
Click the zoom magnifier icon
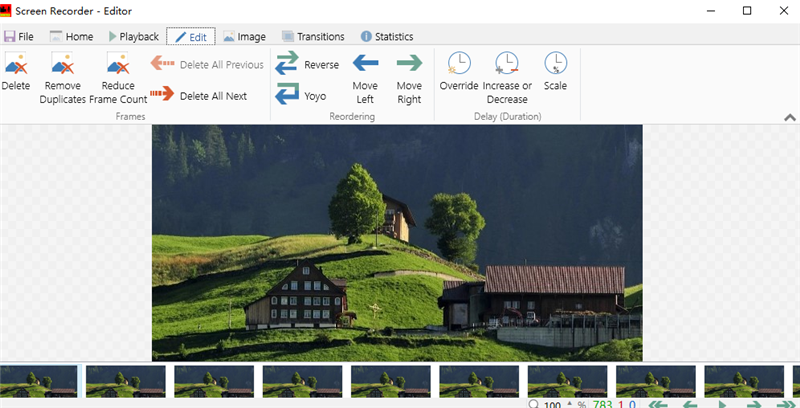pos(534,404)
